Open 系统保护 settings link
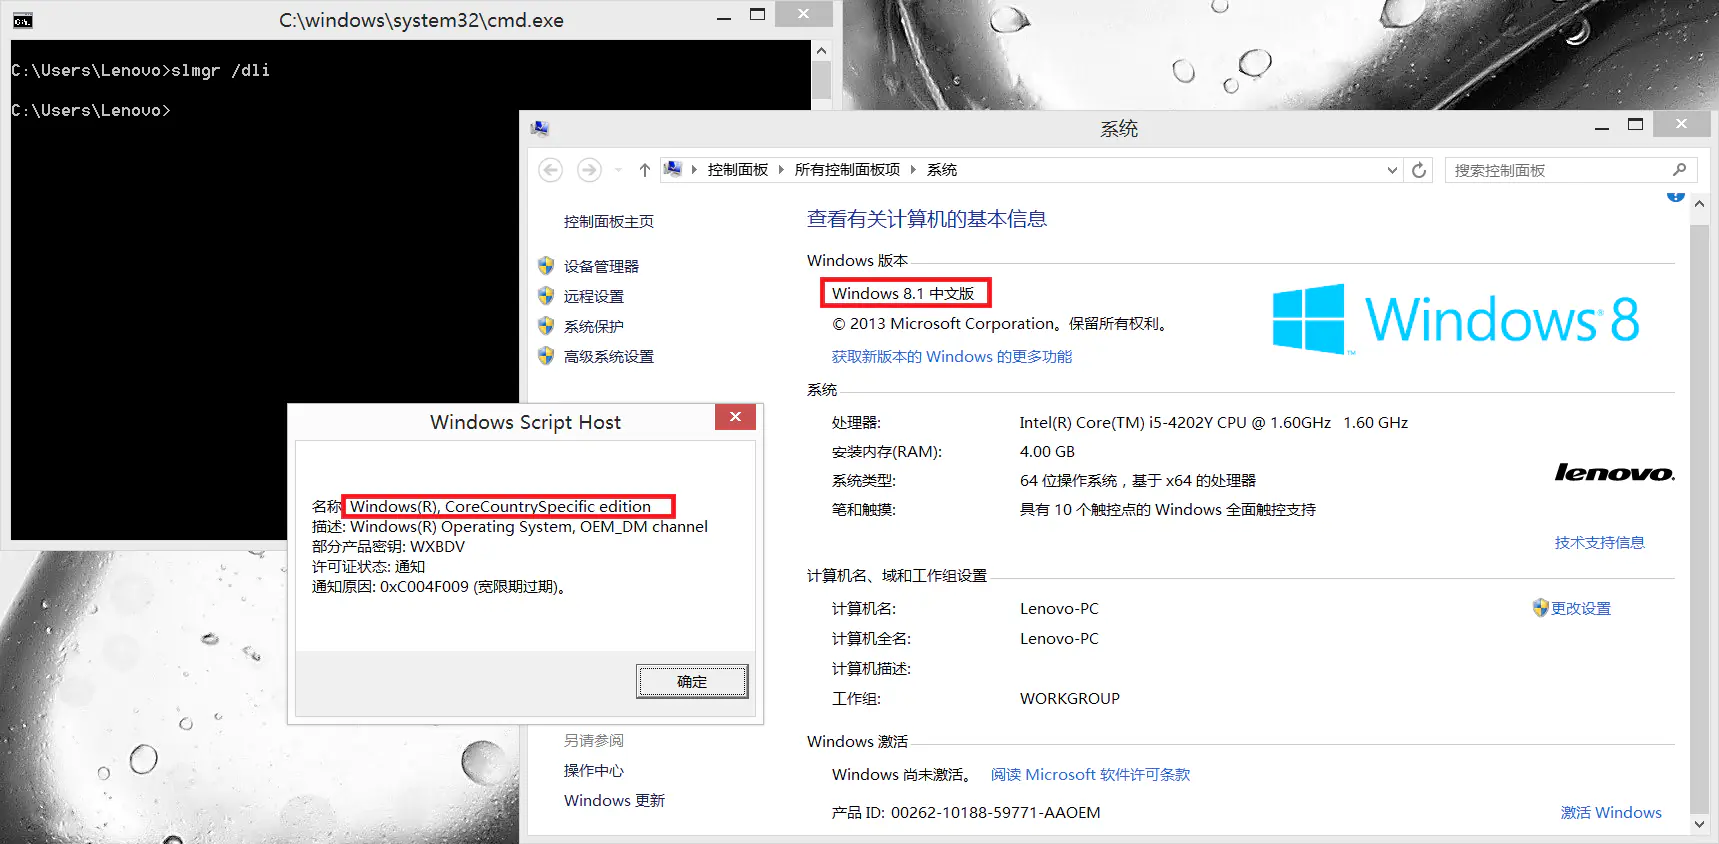 click(x=593, y=326)
